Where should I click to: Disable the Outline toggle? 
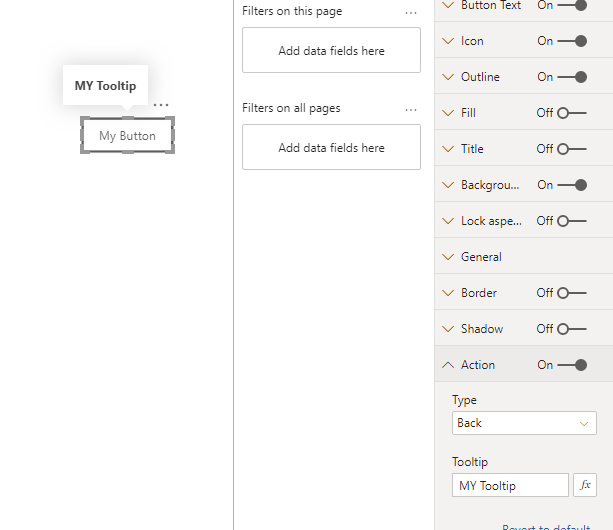click(572, 77)
